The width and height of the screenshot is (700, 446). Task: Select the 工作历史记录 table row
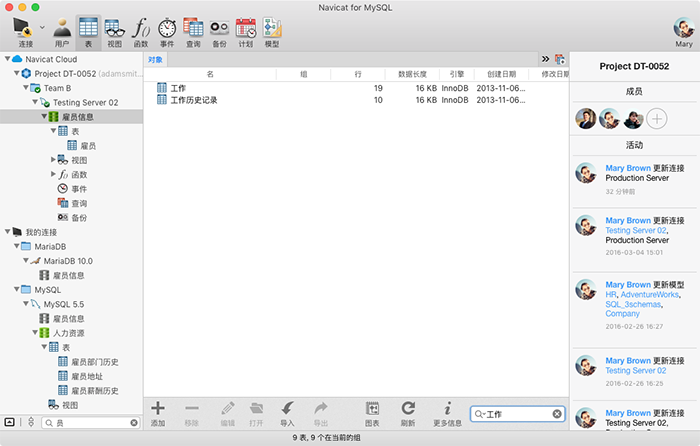356,100
